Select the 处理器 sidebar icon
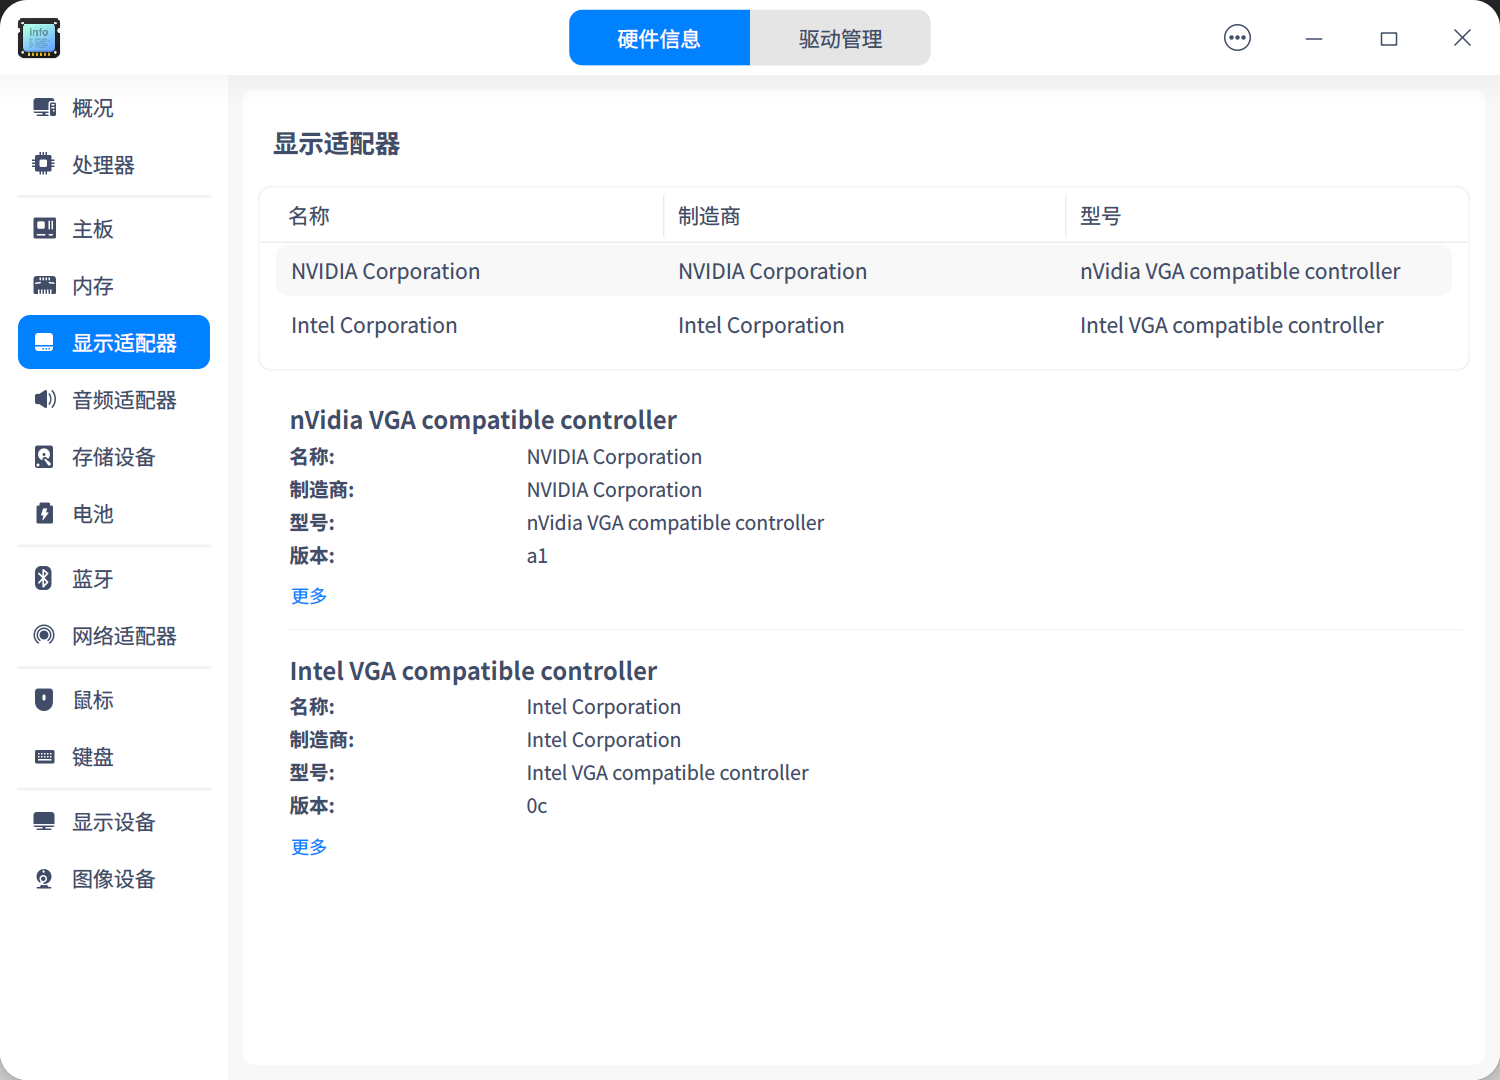 44,164
